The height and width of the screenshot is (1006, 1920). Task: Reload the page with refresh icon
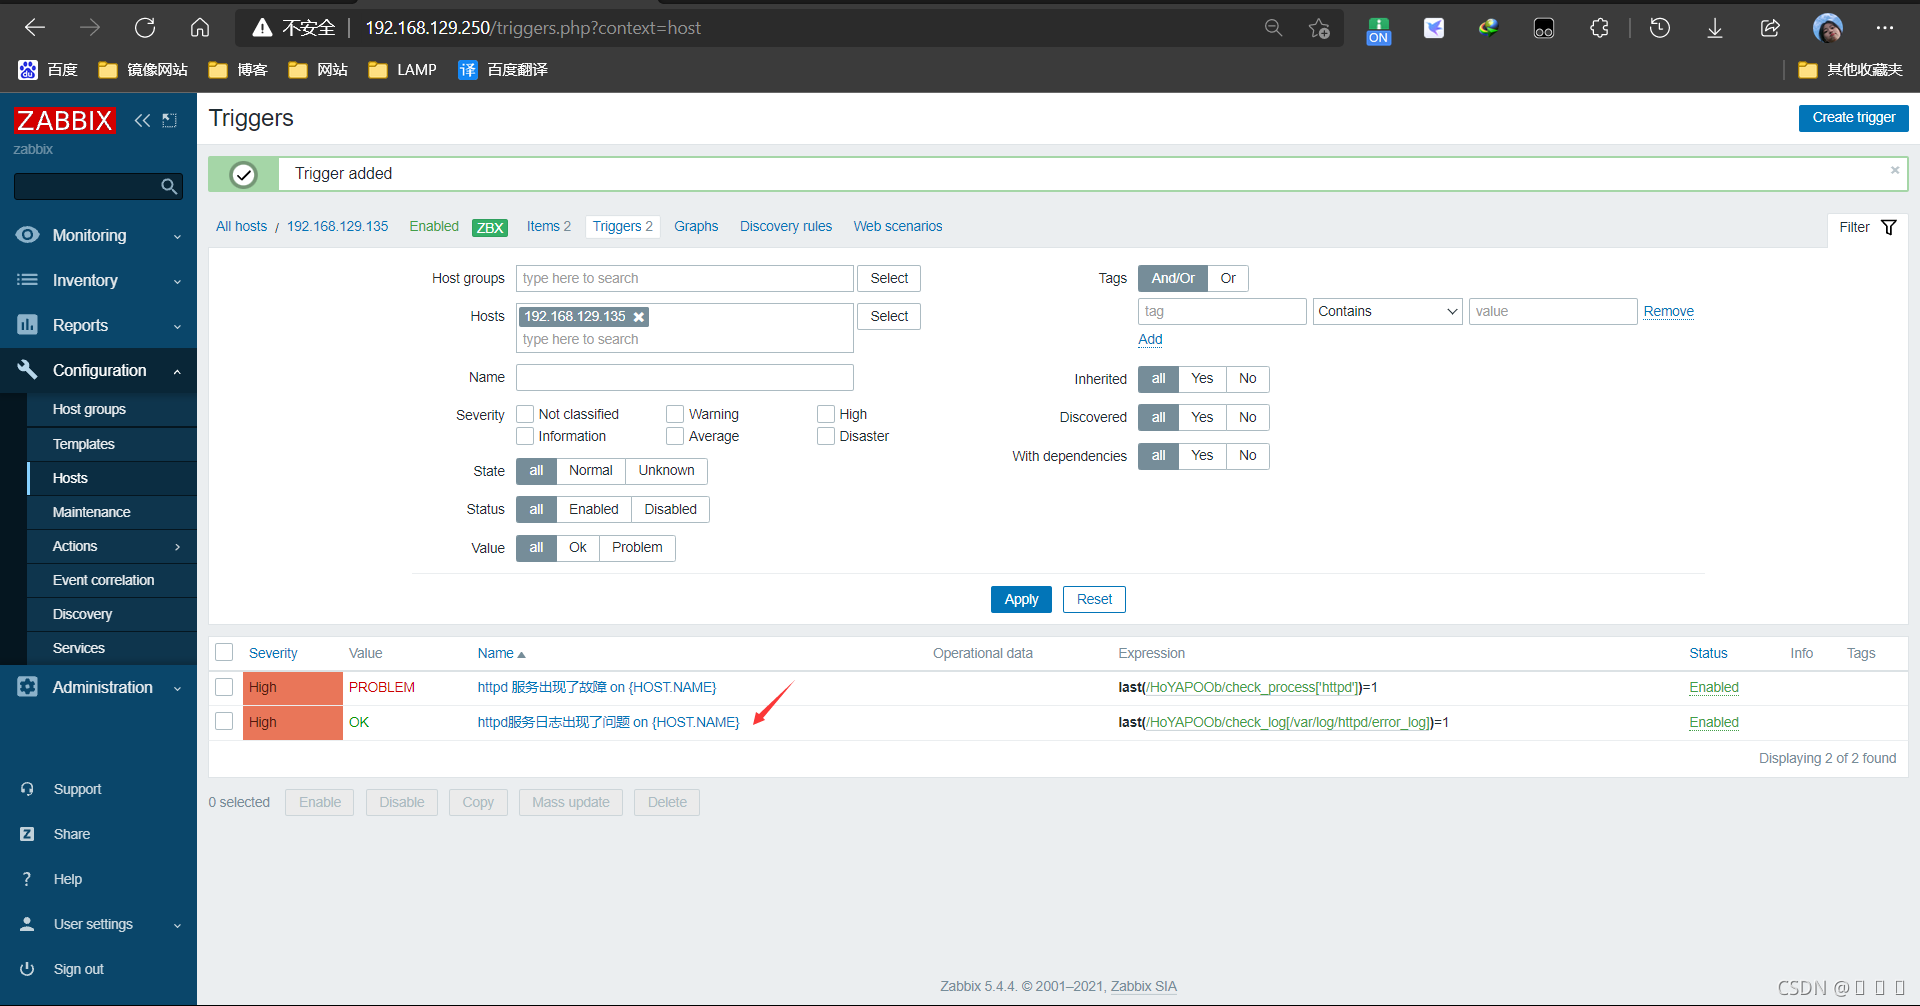(145, 28)
